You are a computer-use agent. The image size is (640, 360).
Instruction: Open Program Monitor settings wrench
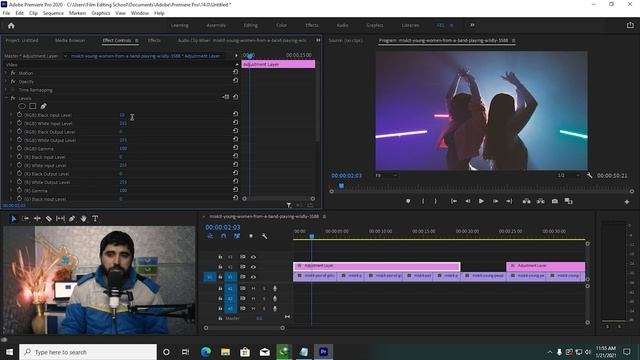(589, 176)
